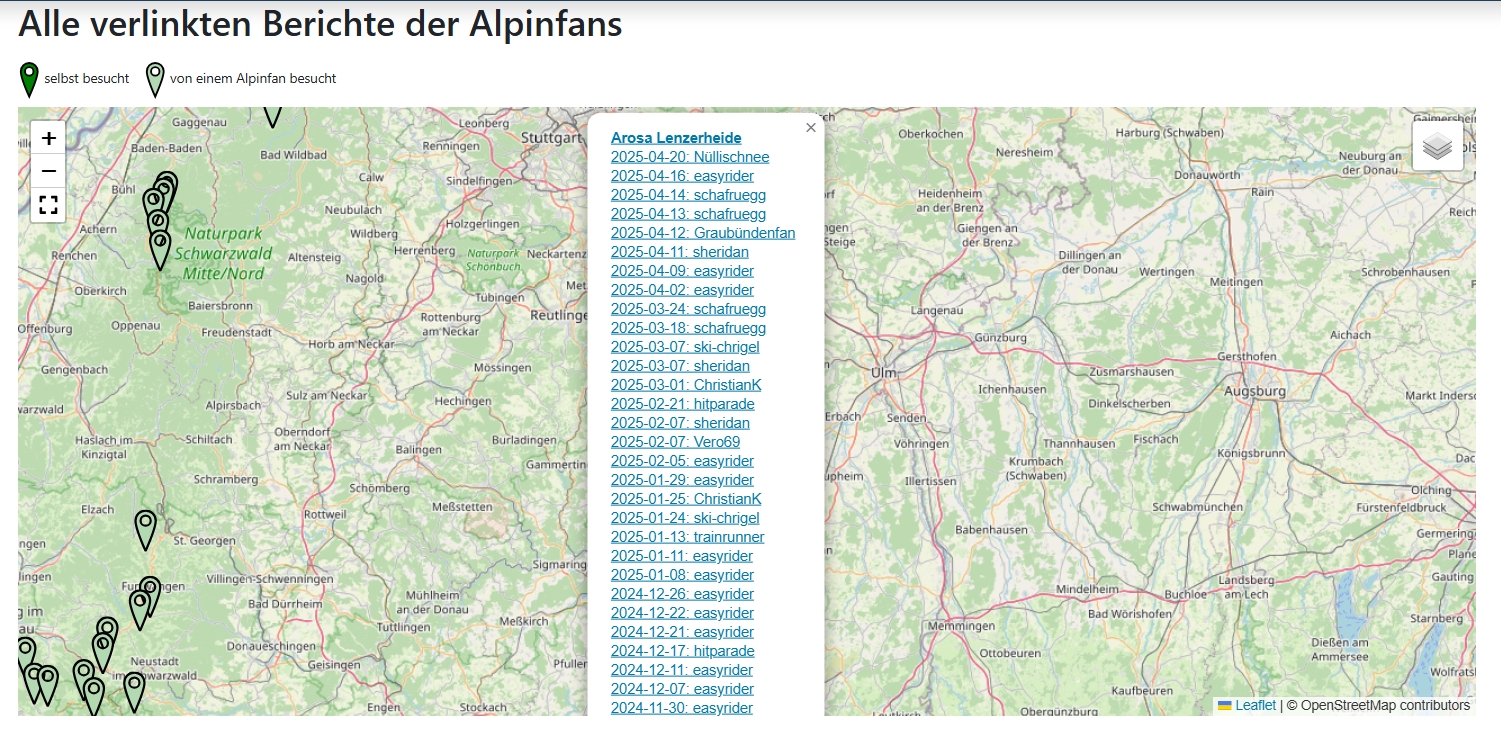Open the 2025-01-13 trainrunner report
The height and width of the screenshot is (738, 1501).
[687, 537]
